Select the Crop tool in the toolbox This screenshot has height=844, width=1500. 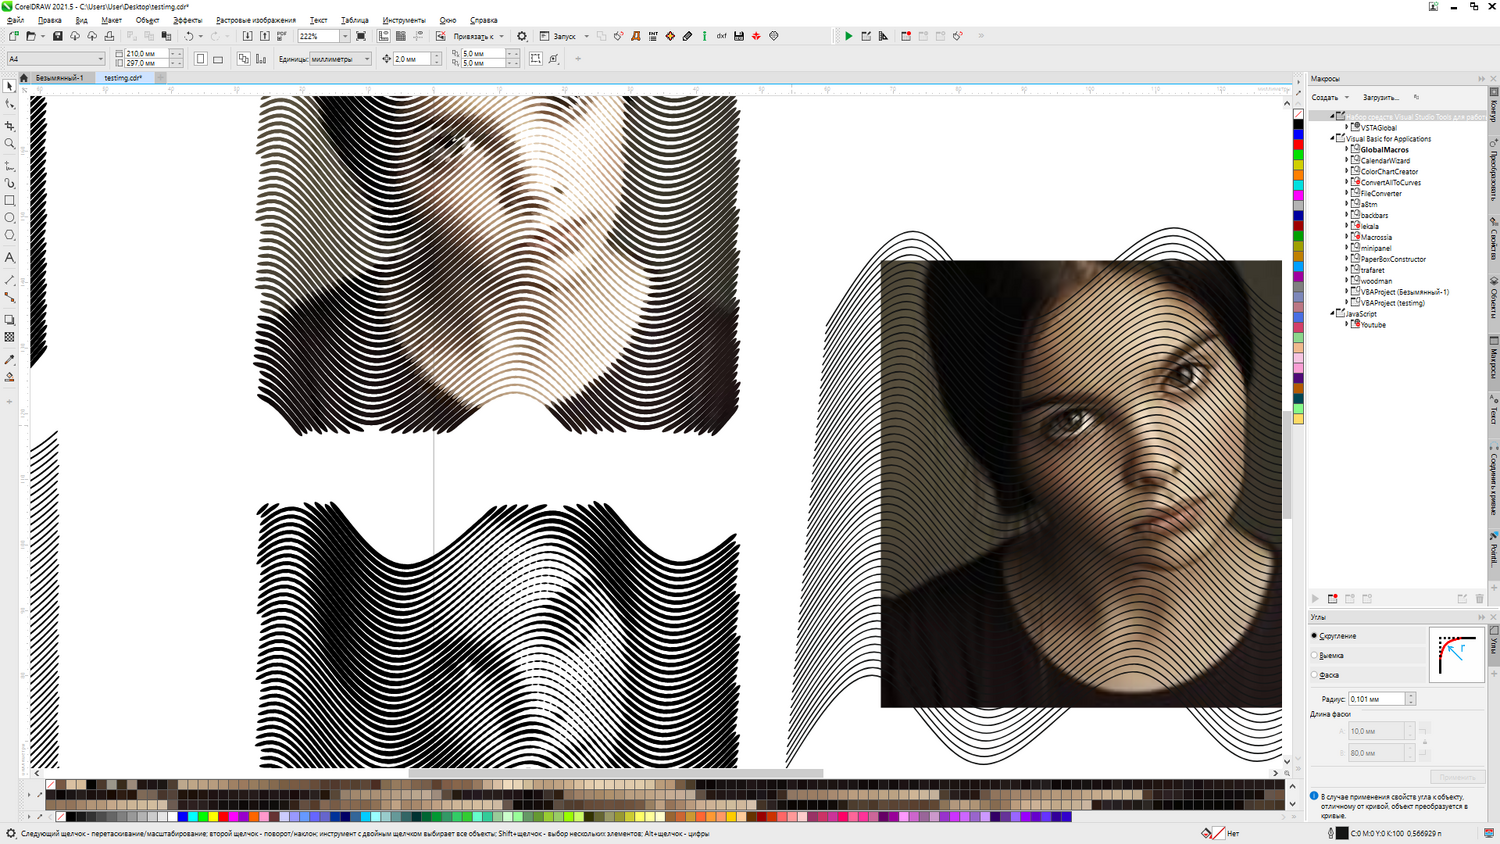pos(10,126)
